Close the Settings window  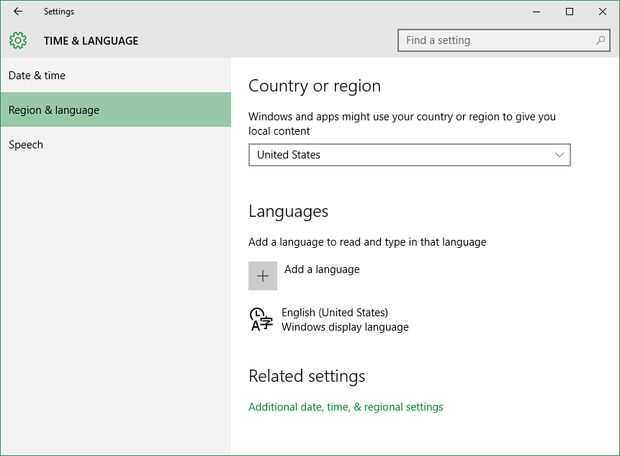(602, 11)
